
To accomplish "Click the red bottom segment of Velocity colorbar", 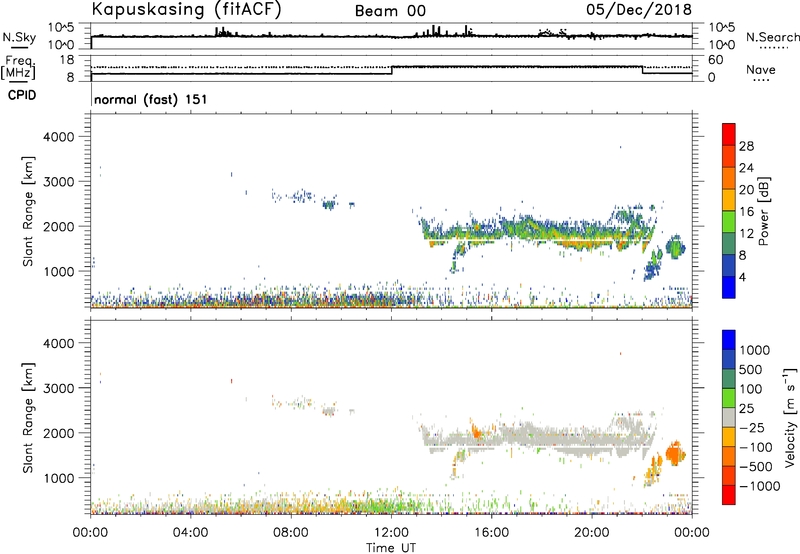I will 729,495.
